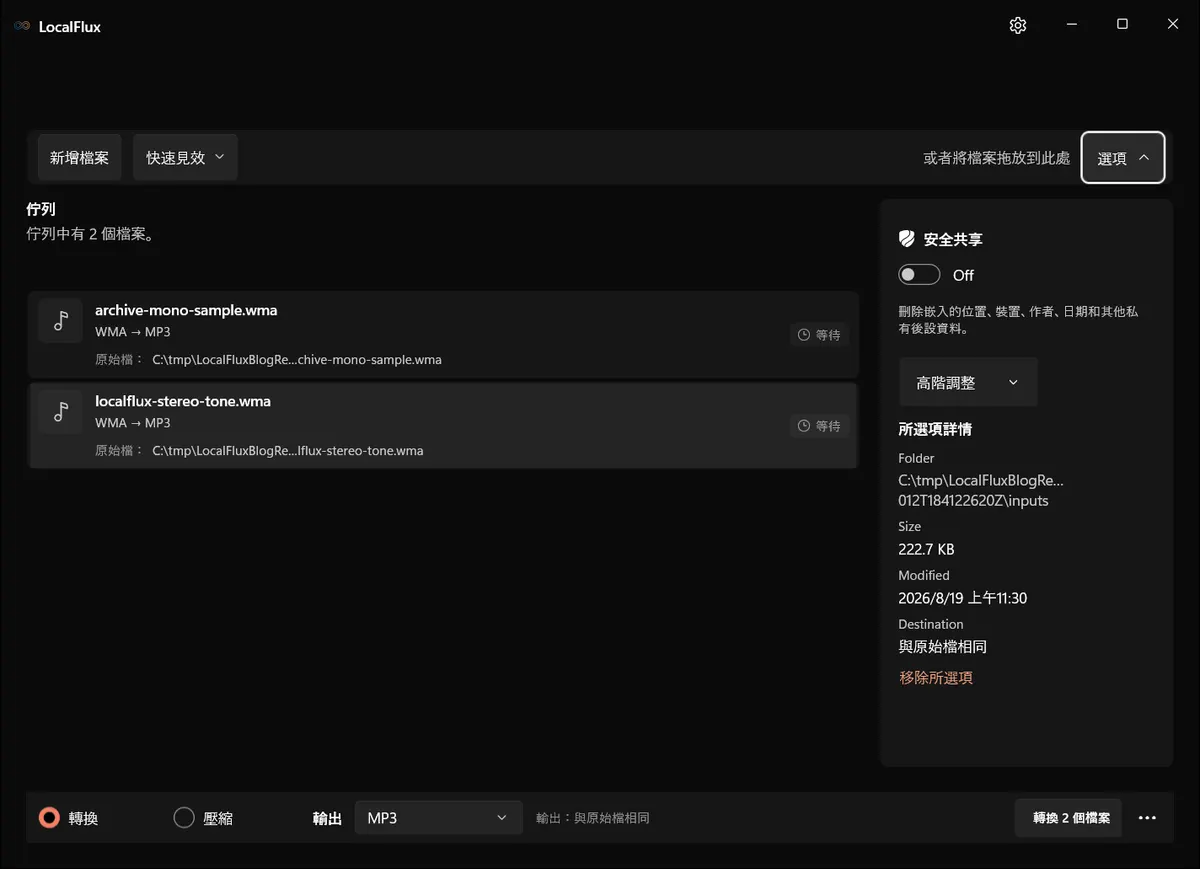Click source path ending chive-mono-sample.wma

pos(297,360)
